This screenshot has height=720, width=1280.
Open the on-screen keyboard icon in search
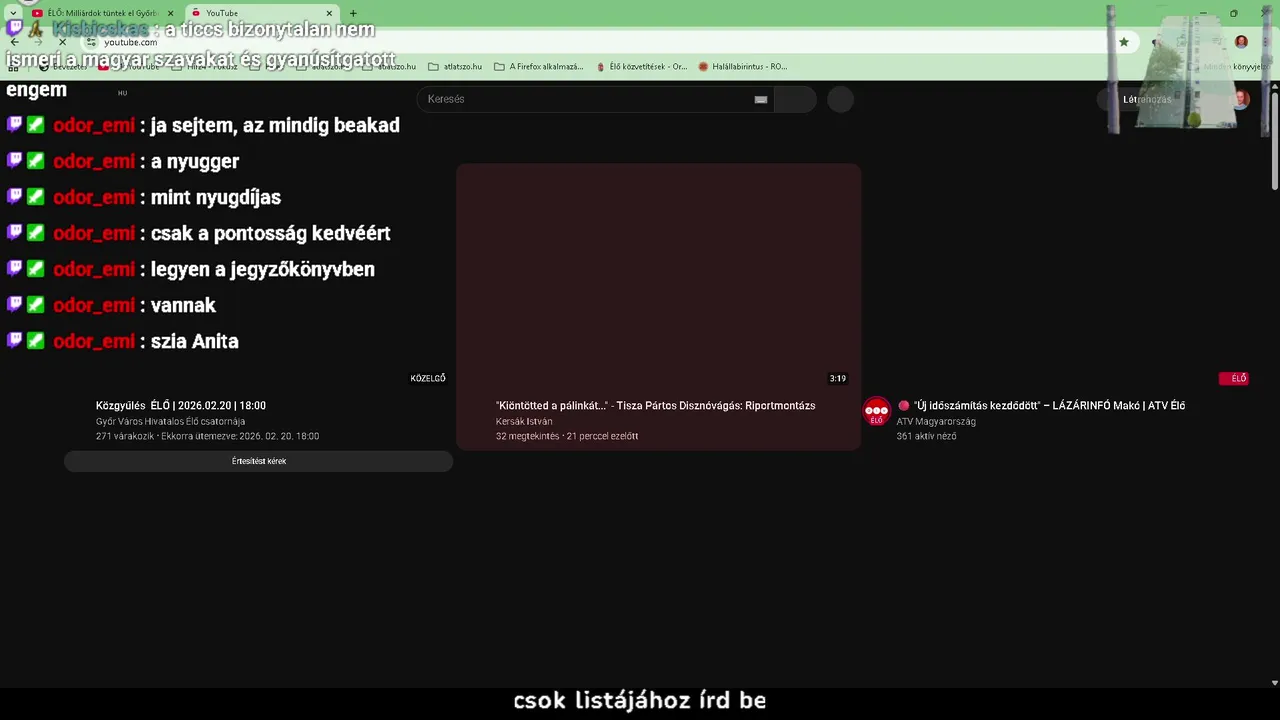pyautogui.click(x=761, y=99)
